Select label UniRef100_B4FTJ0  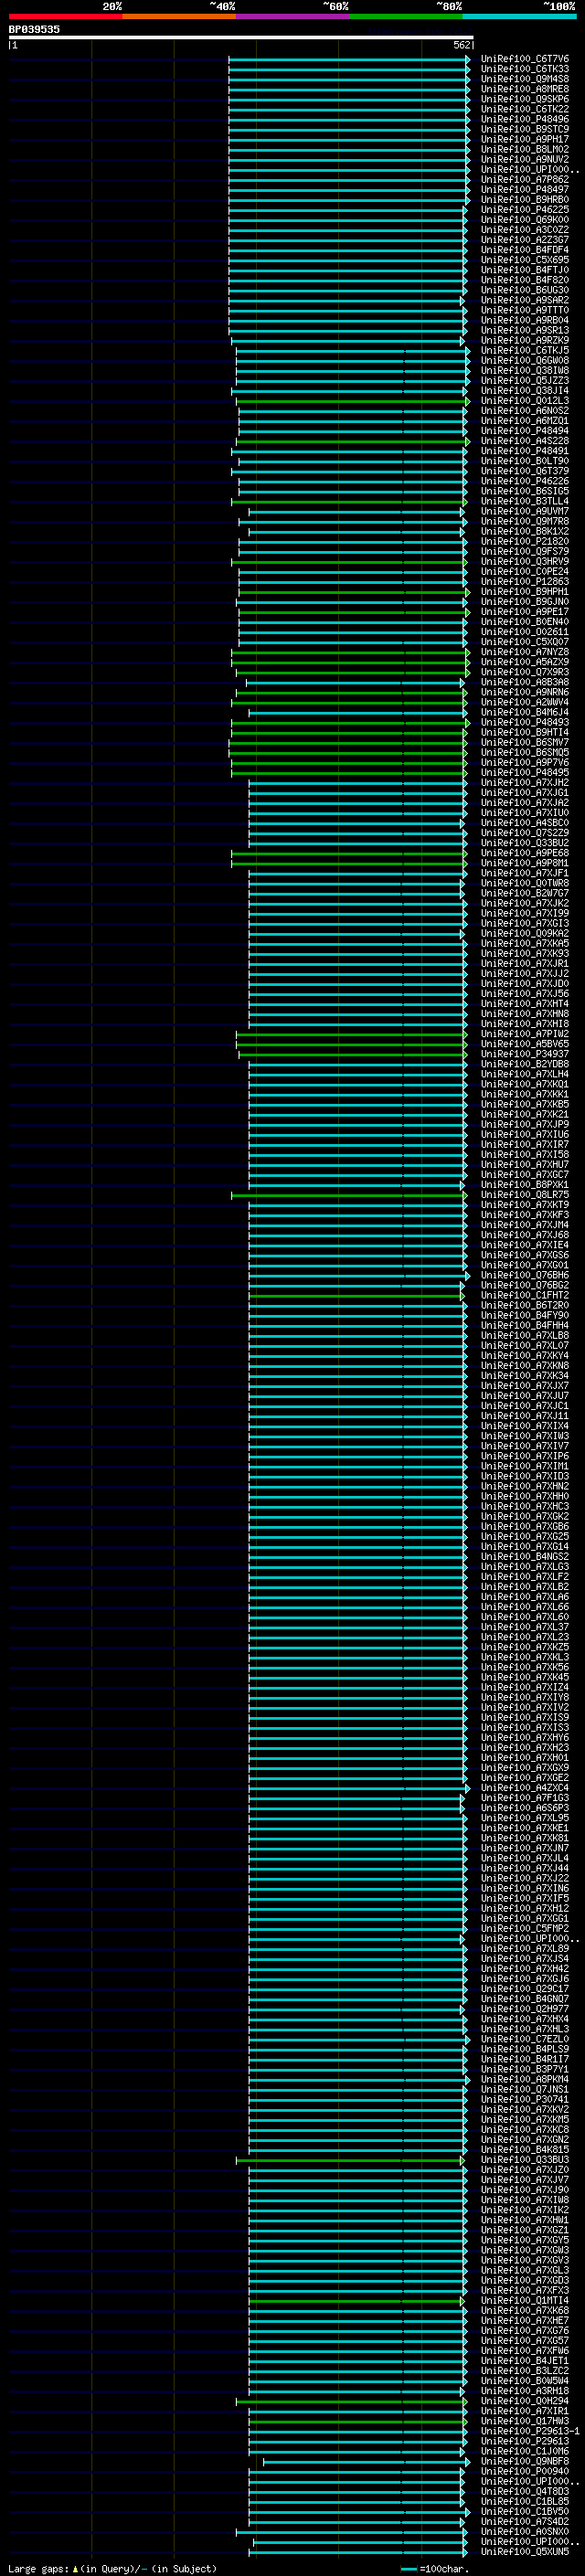click(x=525, y=270)
